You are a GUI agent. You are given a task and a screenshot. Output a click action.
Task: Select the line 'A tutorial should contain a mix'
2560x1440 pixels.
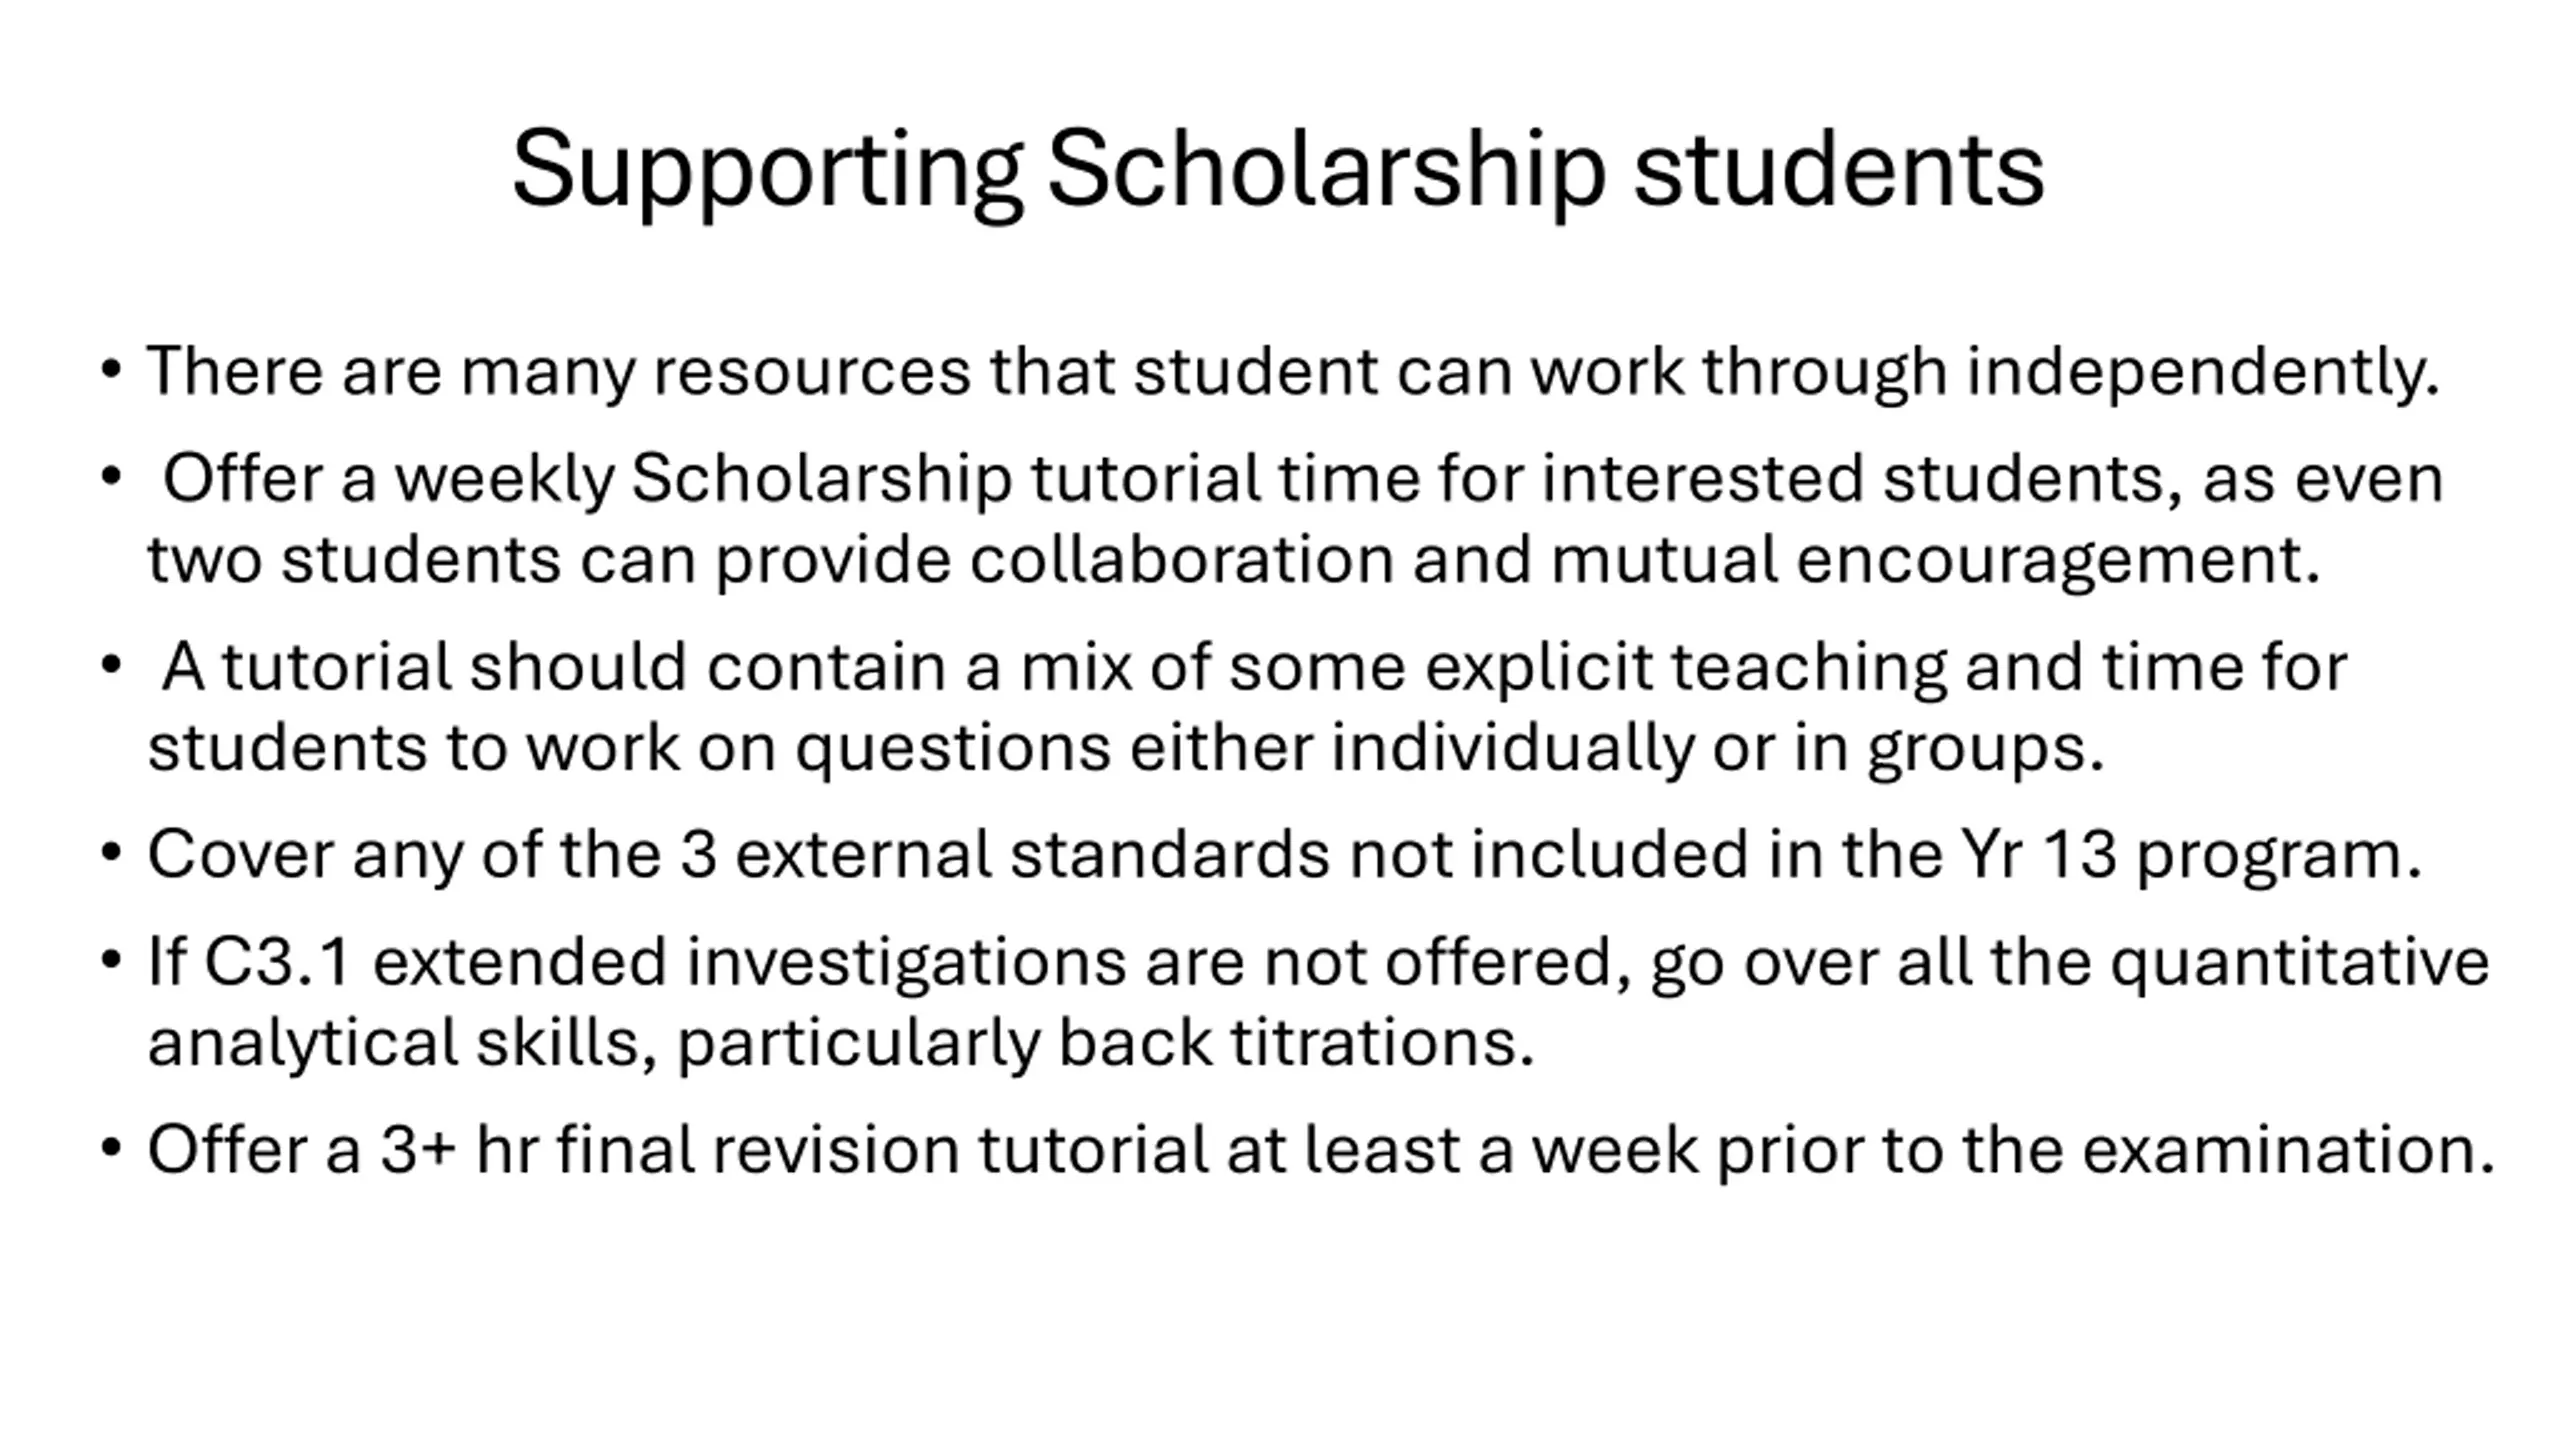pos(1255,667)
